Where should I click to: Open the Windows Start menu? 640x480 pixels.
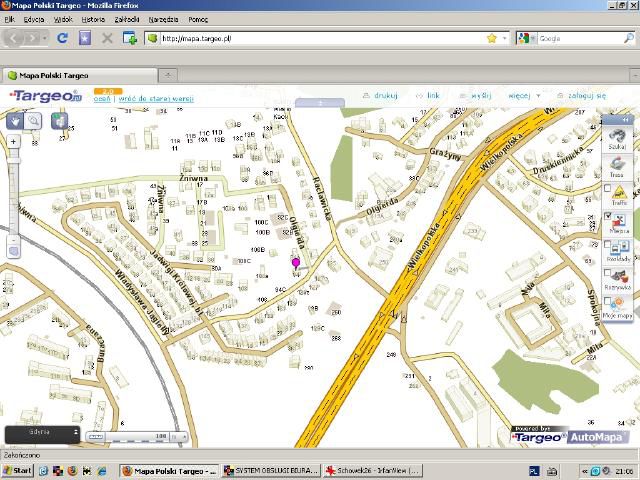click(x=17, y=471)
